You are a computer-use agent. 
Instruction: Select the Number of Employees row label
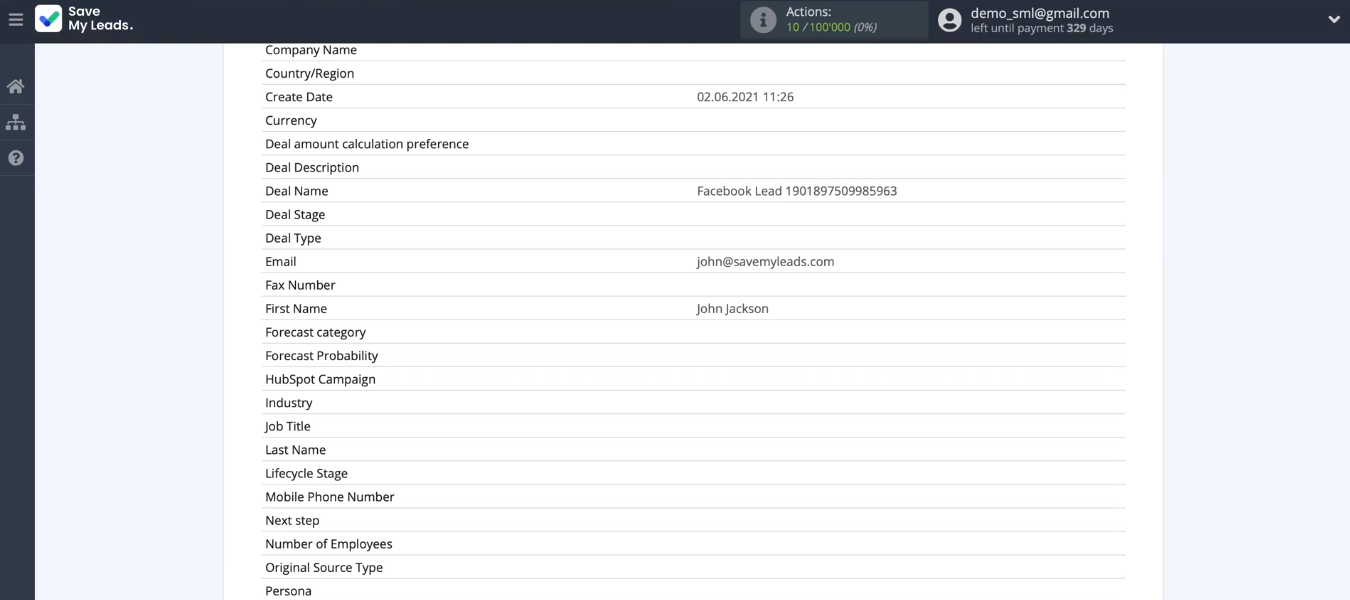tap(329, 544)
